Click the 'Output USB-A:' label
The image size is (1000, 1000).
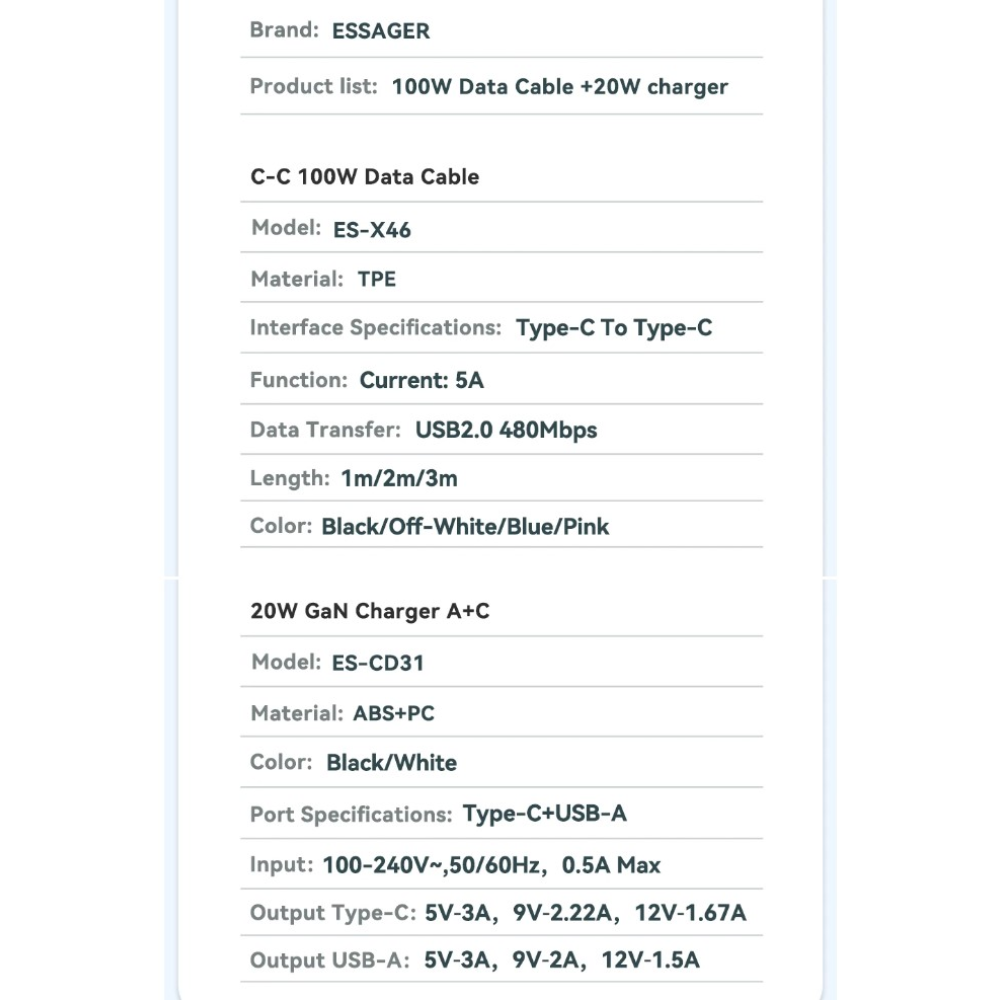tap(329, 960)
